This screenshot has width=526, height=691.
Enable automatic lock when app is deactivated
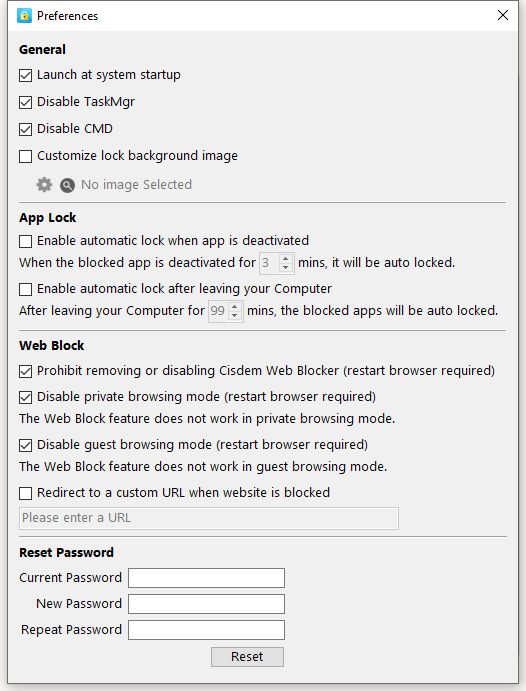click(26, 241)
